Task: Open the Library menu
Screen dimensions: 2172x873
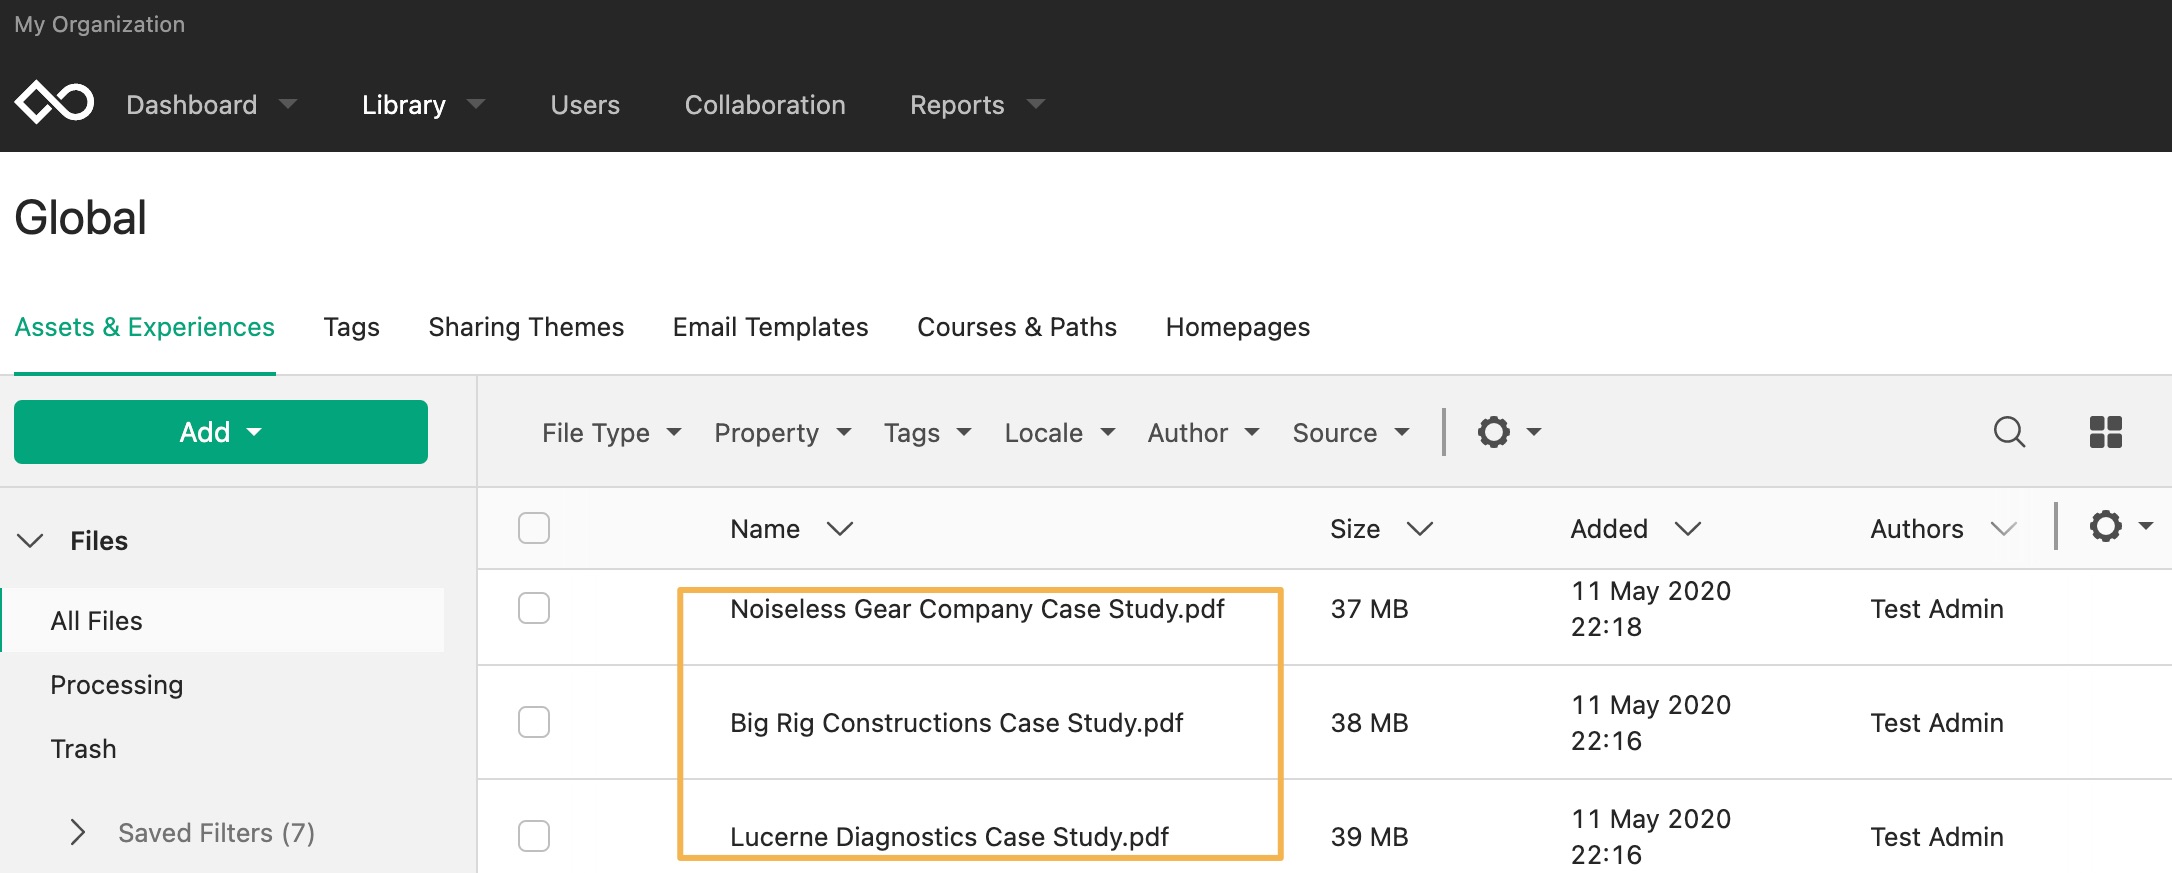Action: (423, 105)
